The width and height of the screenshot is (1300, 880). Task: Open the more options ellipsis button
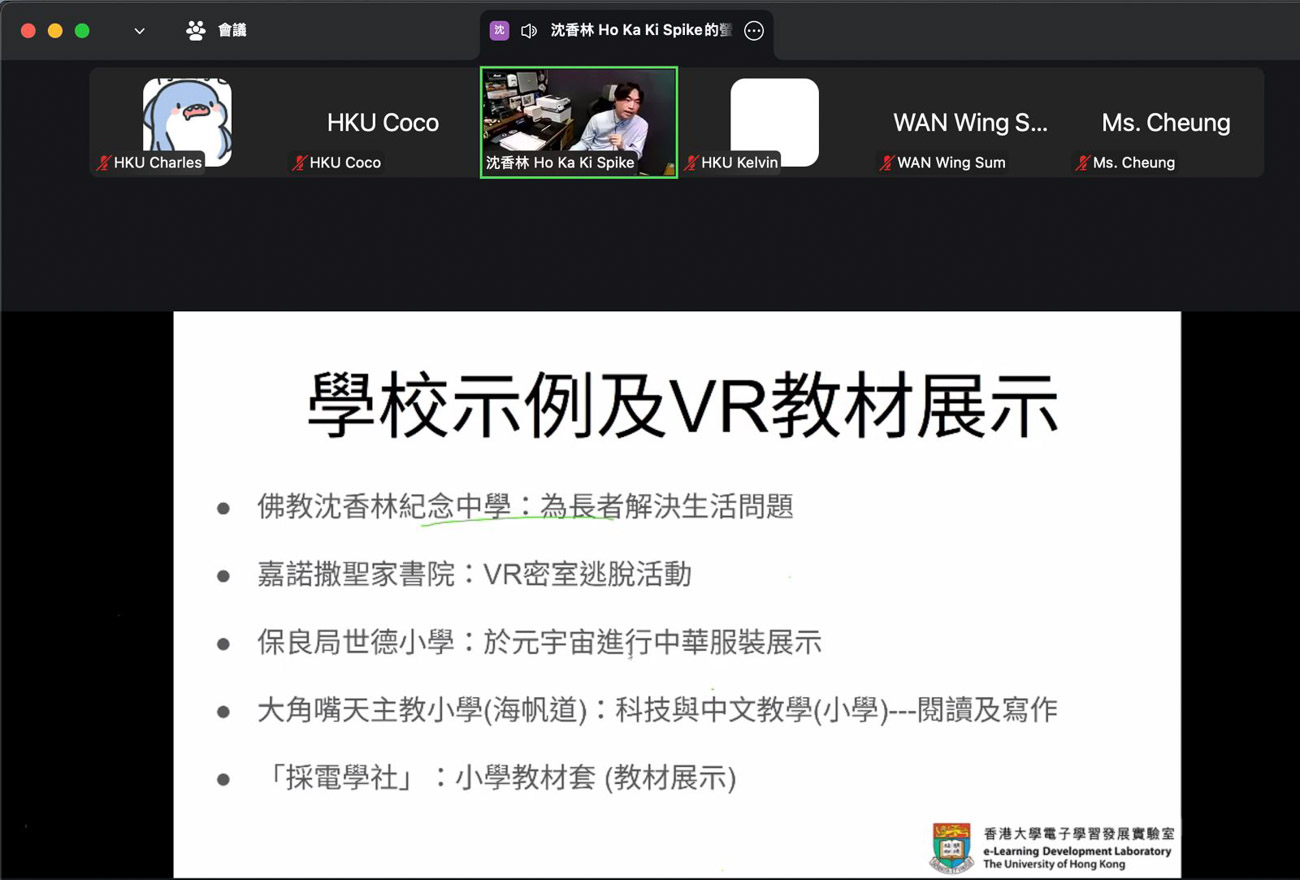point(754,31)
